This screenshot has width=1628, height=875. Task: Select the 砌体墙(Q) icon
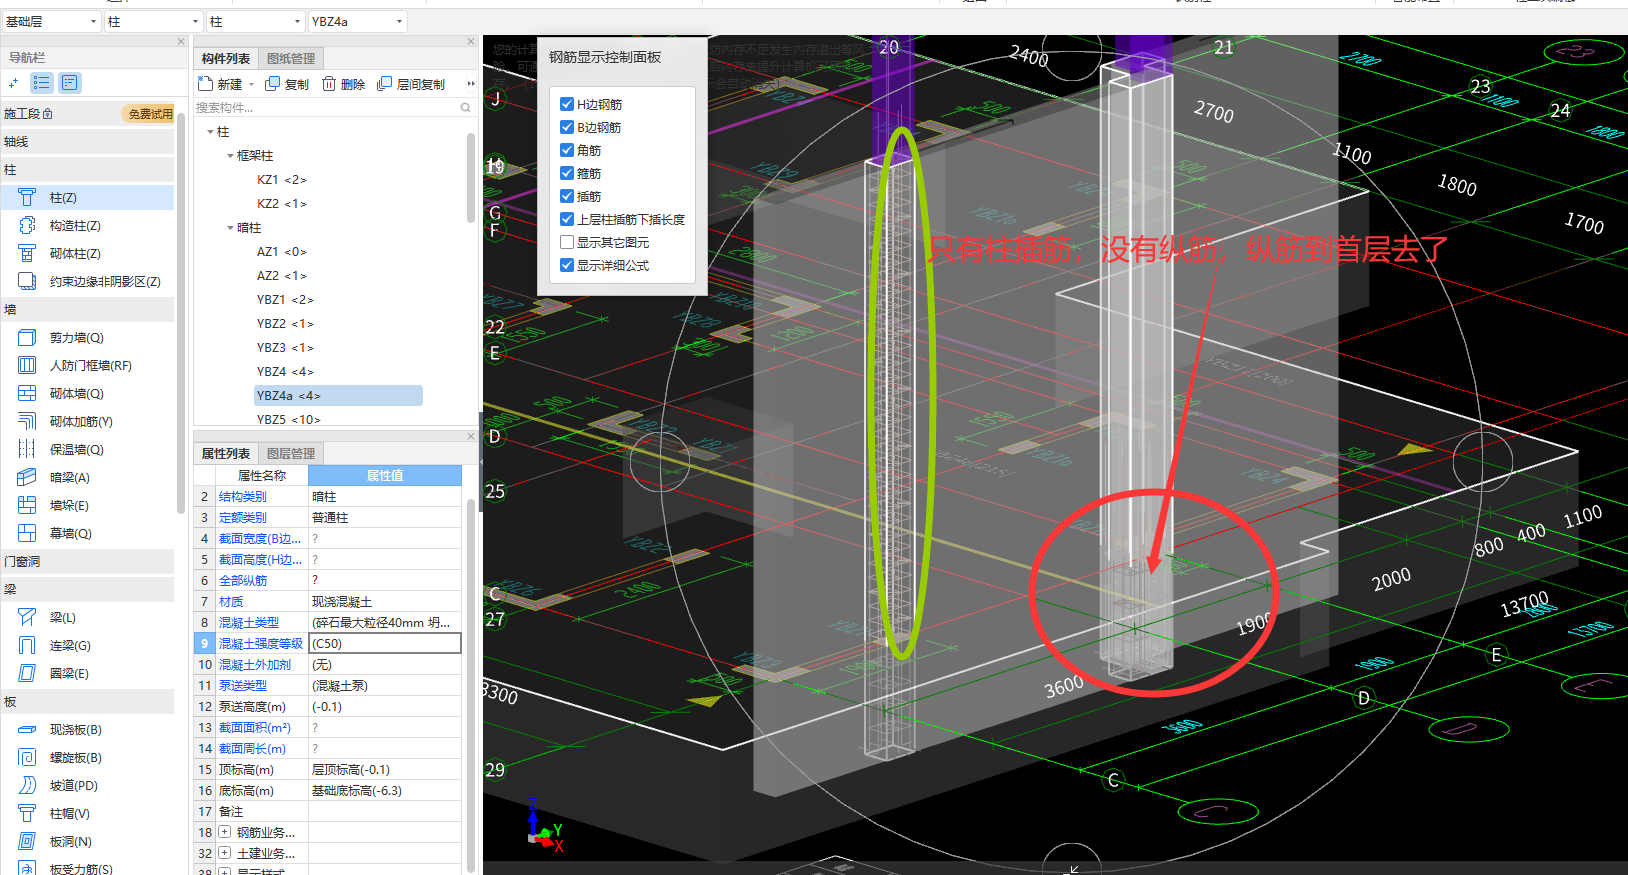[x=27, y=393]
